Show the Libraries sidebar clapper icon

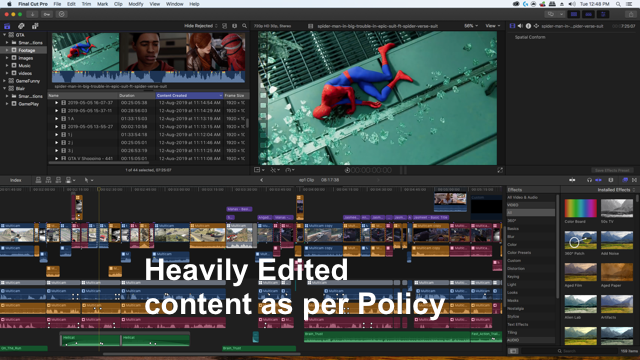[x=7, y=26]
